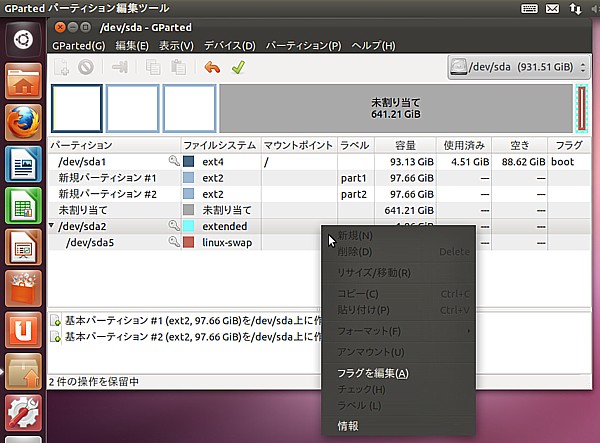Choose 貼り付け(P) in the context menu

tap(398, 309)
